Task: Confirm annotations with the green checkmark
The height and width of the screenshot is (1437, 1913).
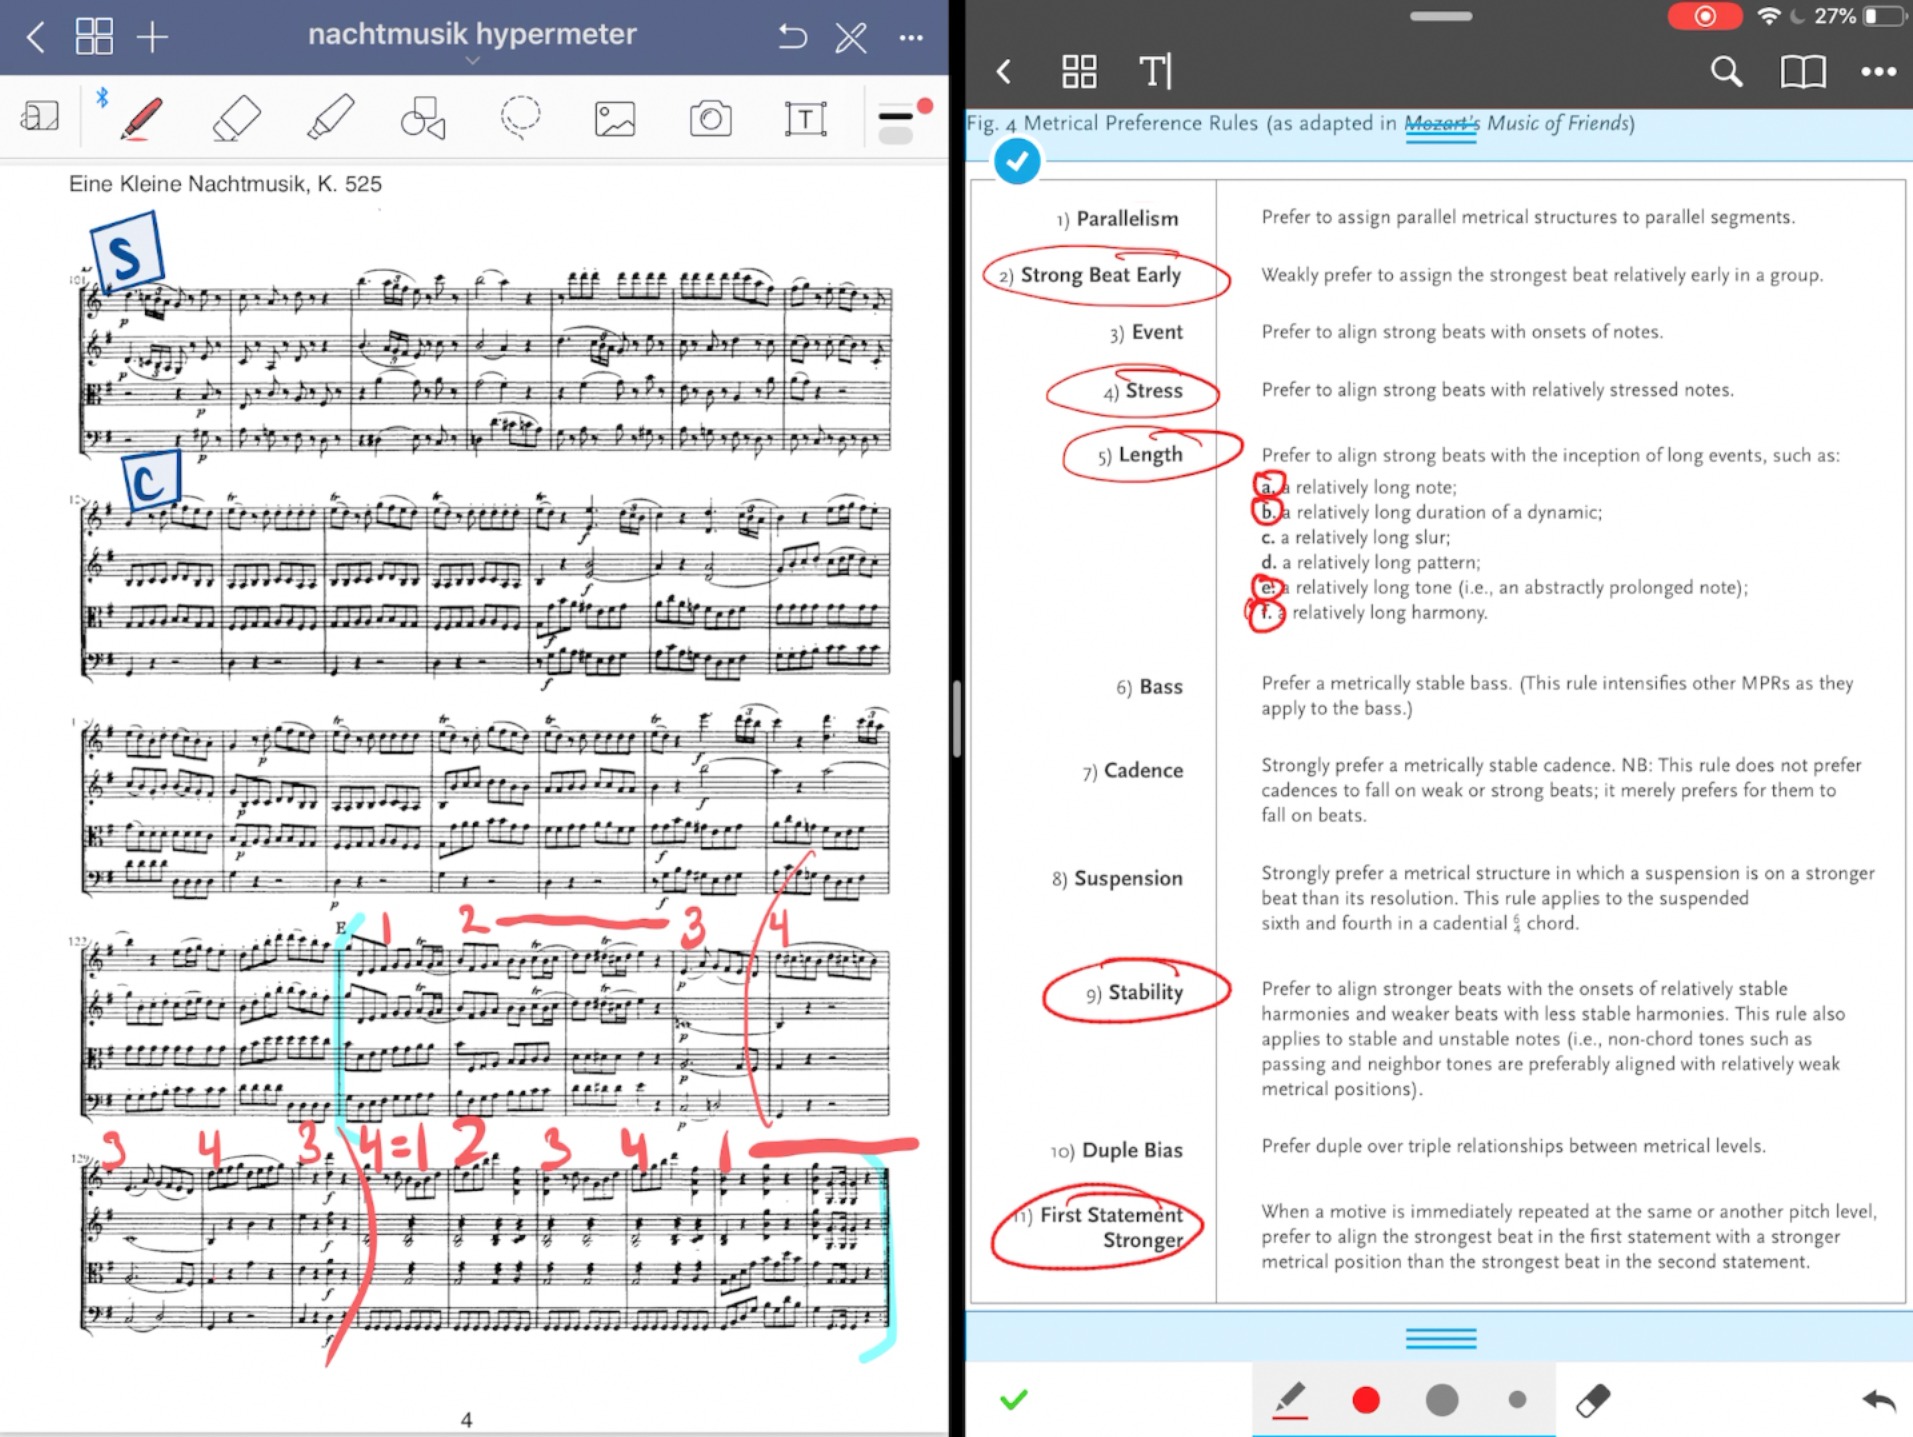Action: (1013, 1399)
